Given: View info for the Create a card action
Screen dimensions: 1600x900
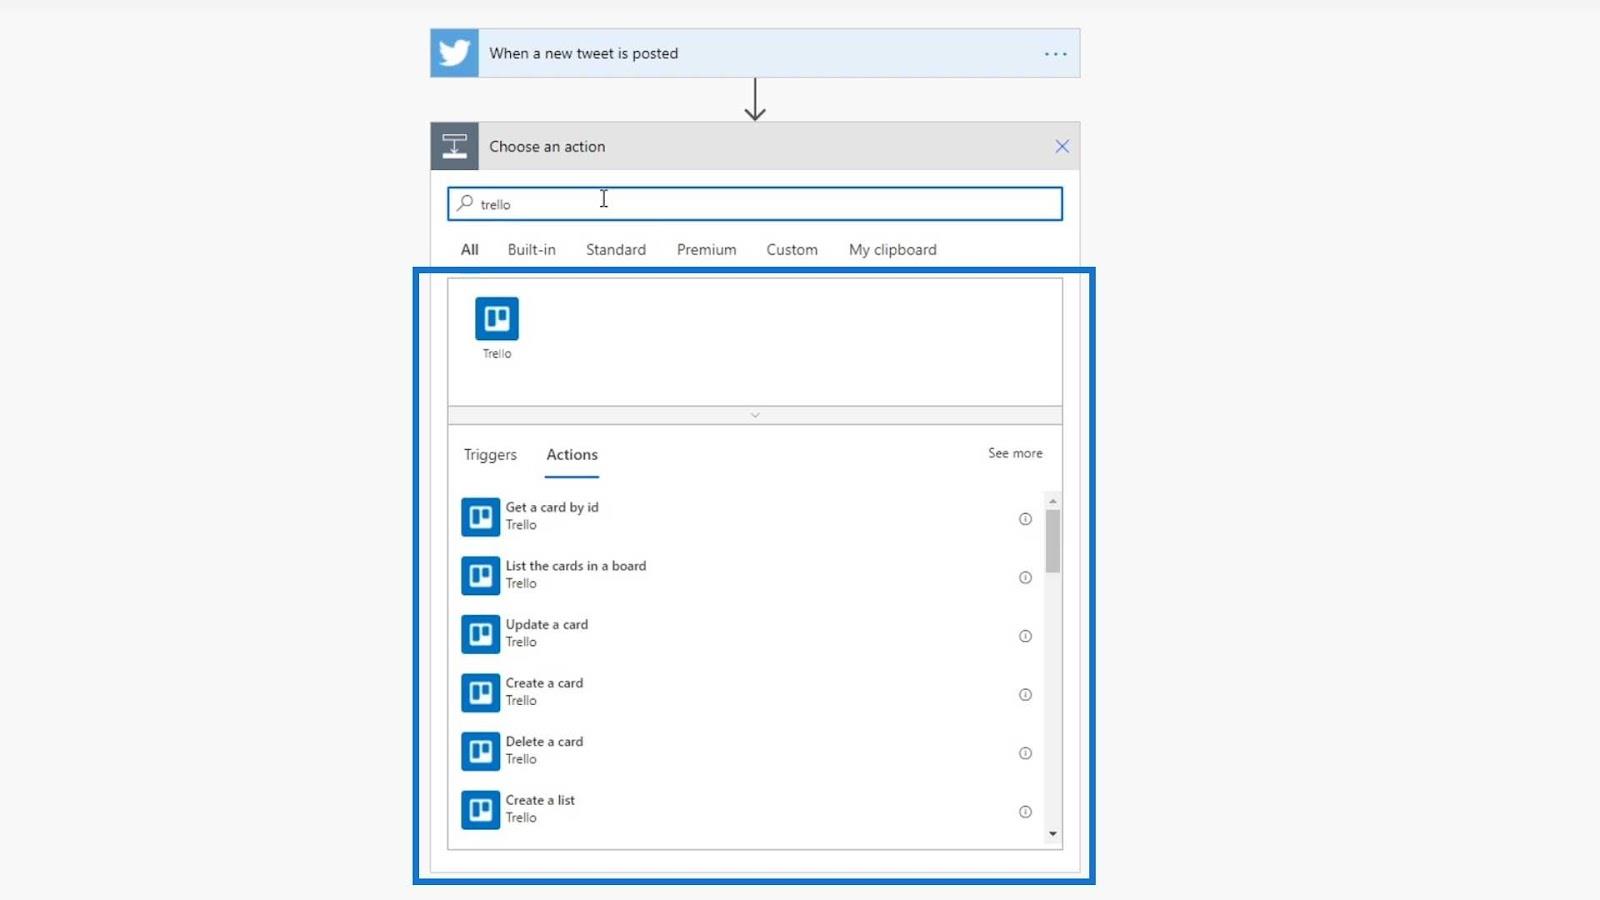Looking at the screenshot, I should [x=1025, y=695].
